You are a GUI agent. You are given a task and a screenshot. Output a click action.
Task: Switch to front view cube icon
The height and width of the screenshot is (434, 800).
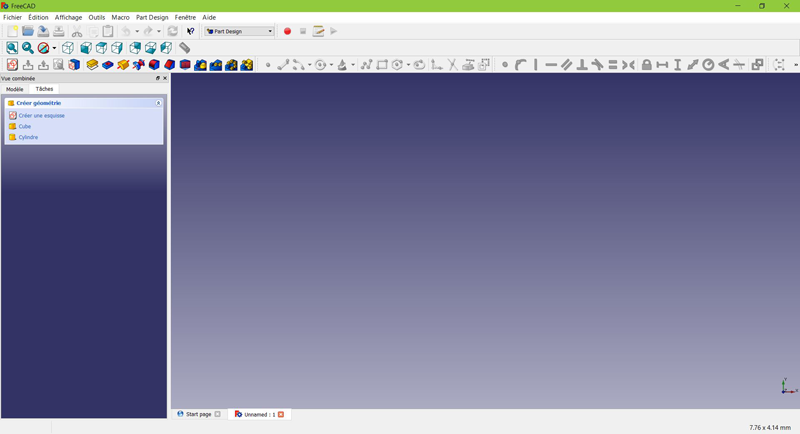[x=86, y=48]
